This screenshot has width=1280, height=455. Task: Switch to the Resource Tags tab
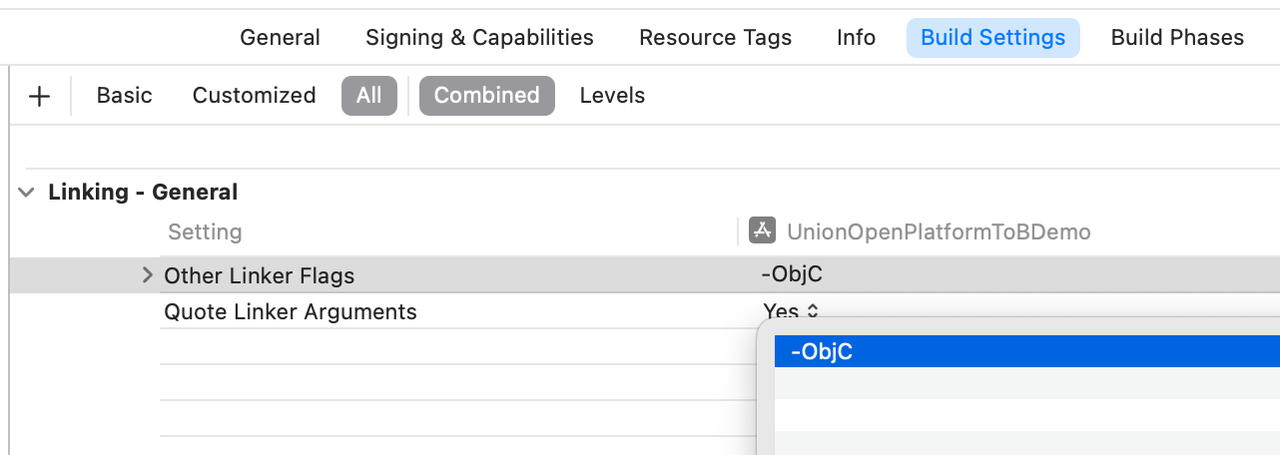coord(715,38)
